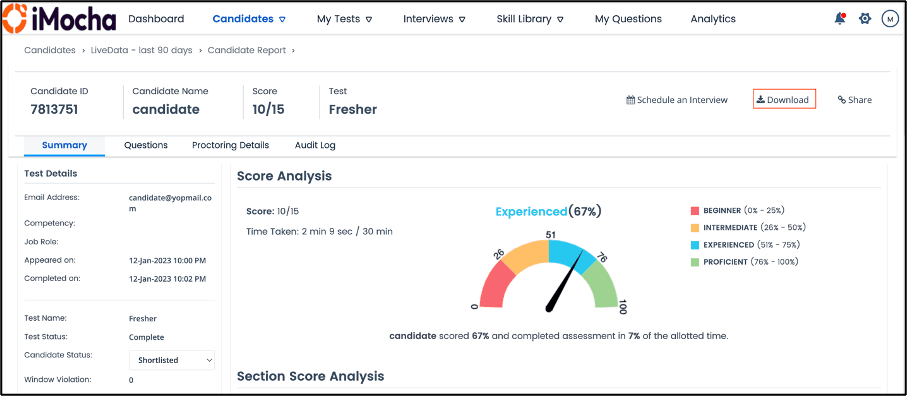This screenshot has width=908, height=396.
Task: Click the Share button label
Action: tap(860, 100)
